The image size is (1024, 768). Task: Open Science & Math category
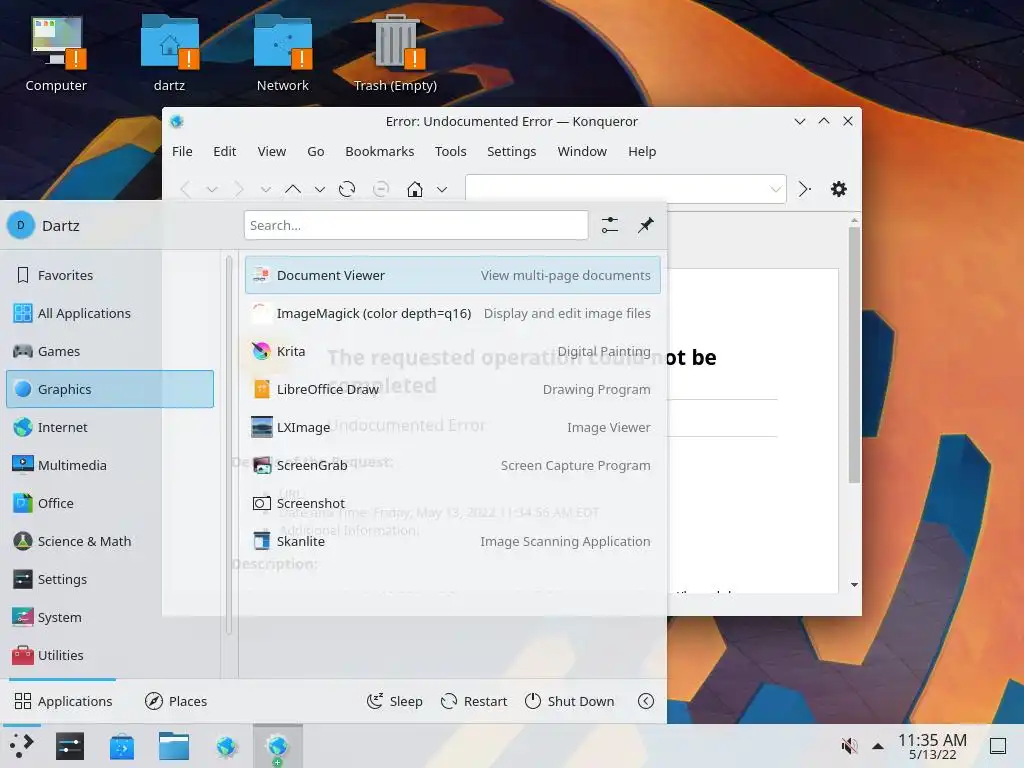coord(110,541)
